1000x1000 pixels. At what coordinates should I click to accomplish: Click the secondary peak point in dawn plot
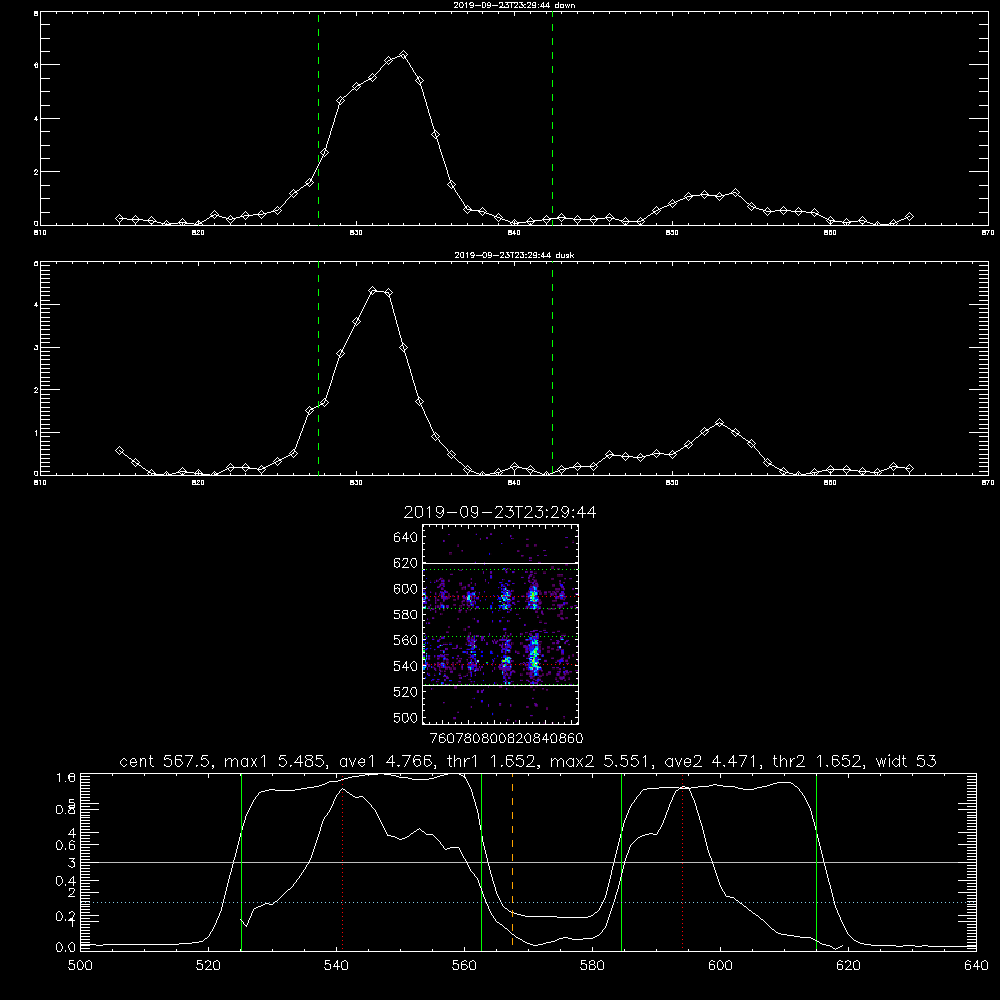(x=735, y=192)
